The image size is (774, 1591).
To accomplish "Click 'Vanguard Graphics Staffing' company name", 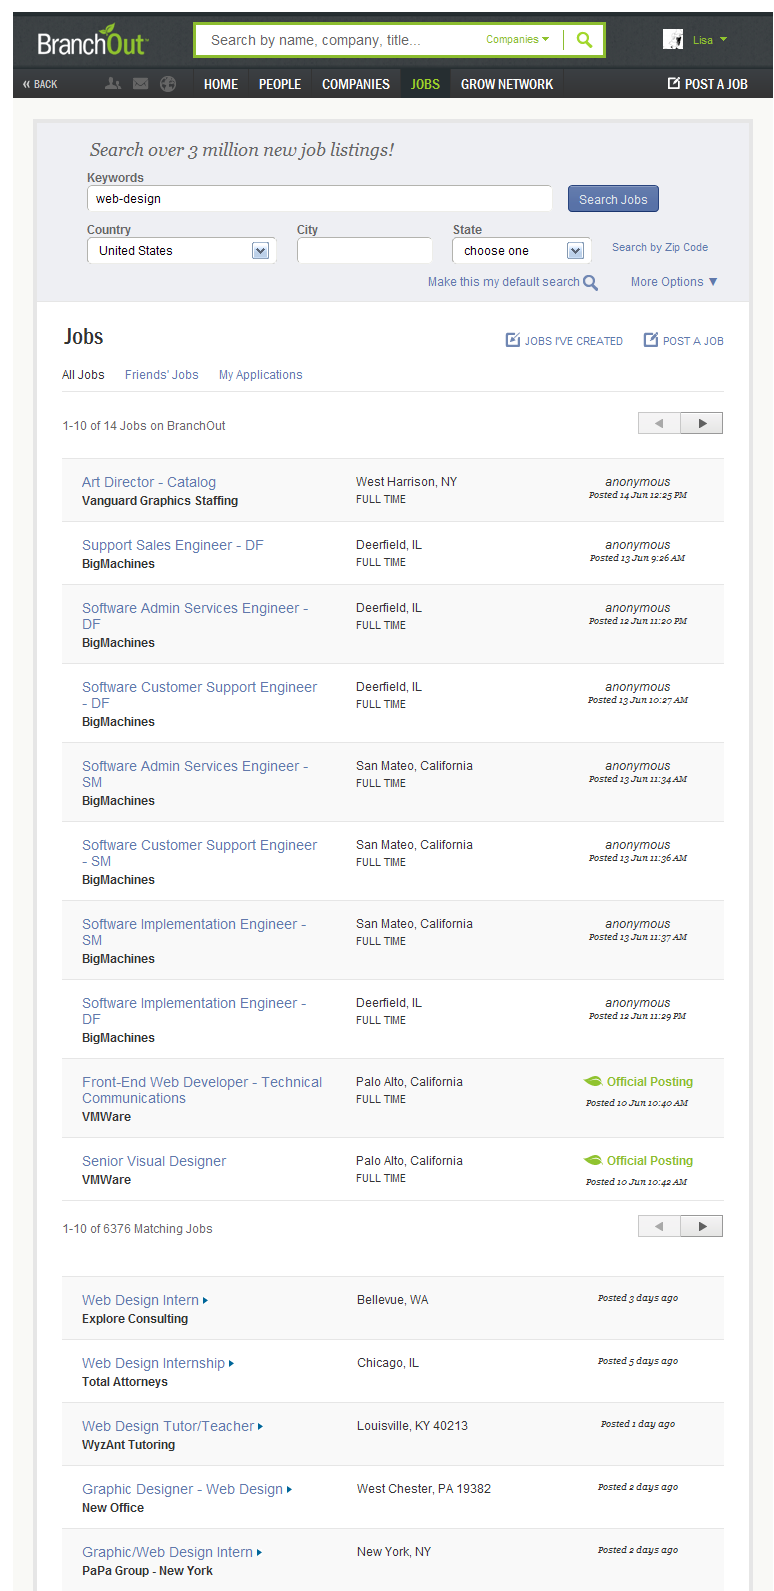I will (x=160, y=501).
